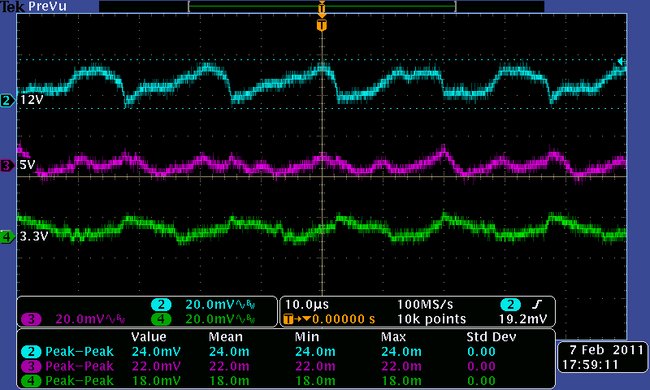Click the magenta channel 3 scale badge
This screenshot has width=650, height=390.
click(31, 319)
